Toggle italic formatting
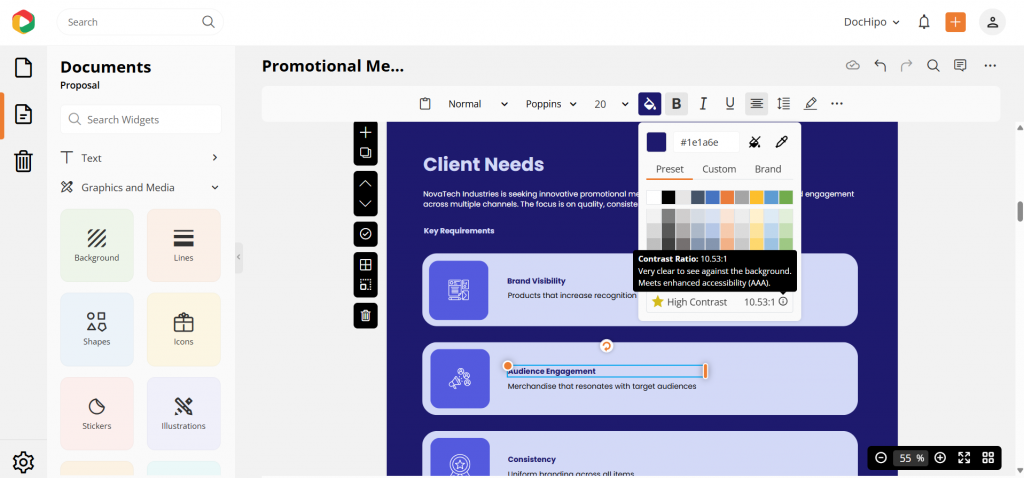 (703, 104)
